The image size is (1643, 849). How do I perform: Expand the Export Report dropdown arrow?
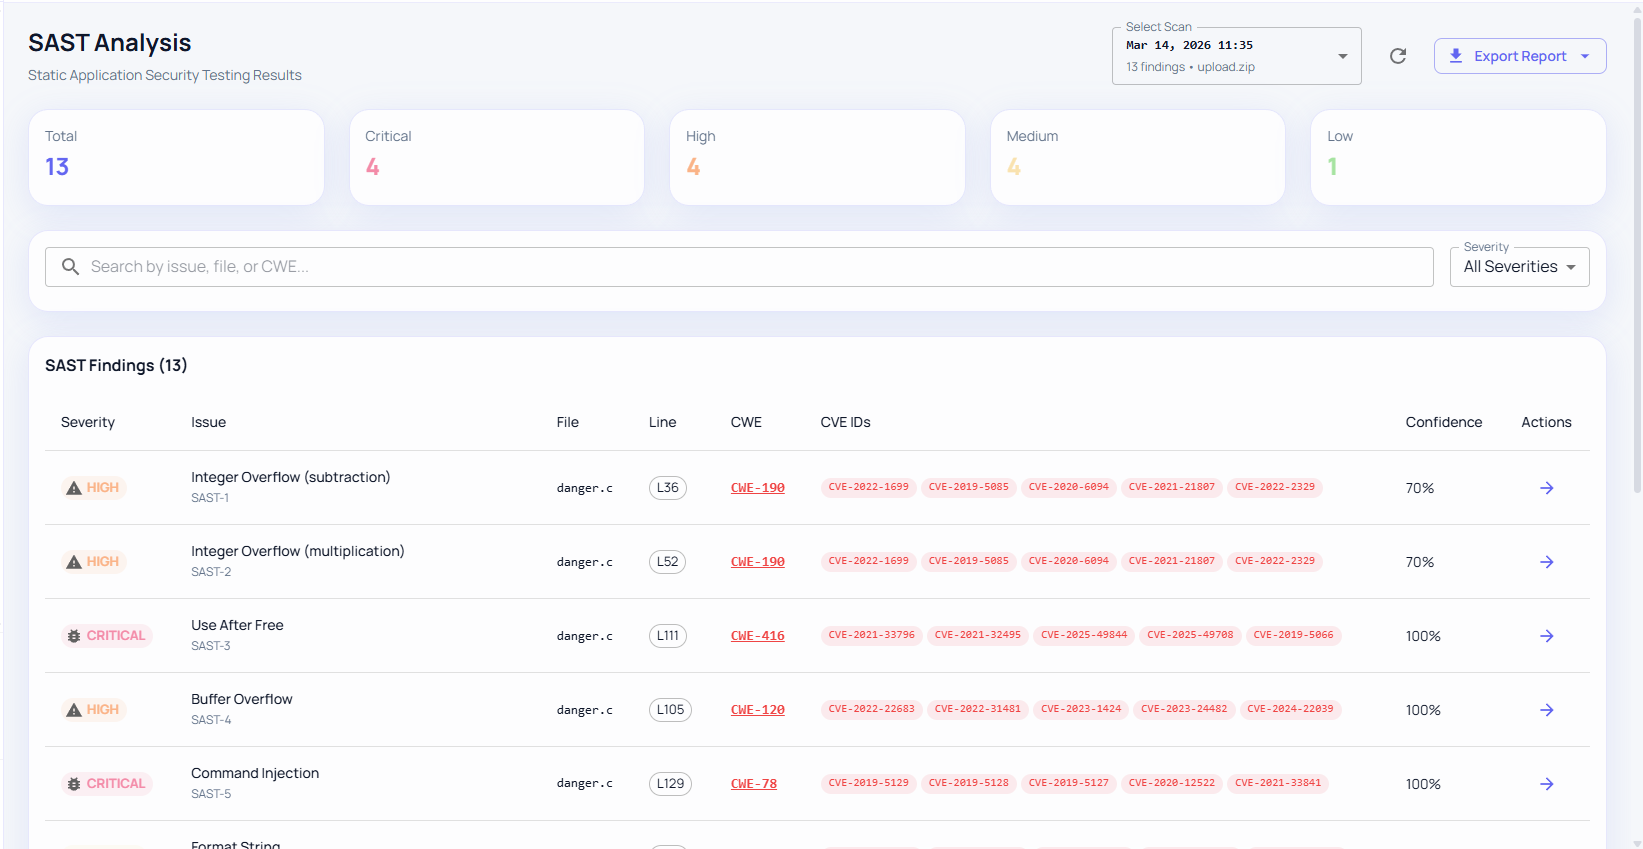(1585, 56)
